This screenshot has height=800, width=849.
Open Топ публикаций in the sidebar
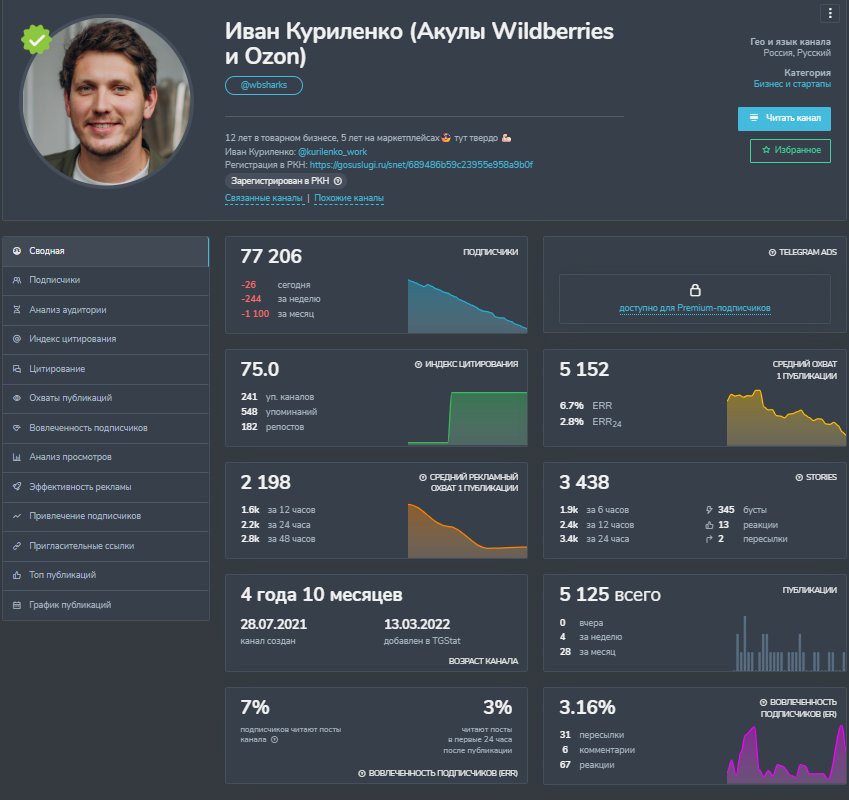[x=106, y=575]
